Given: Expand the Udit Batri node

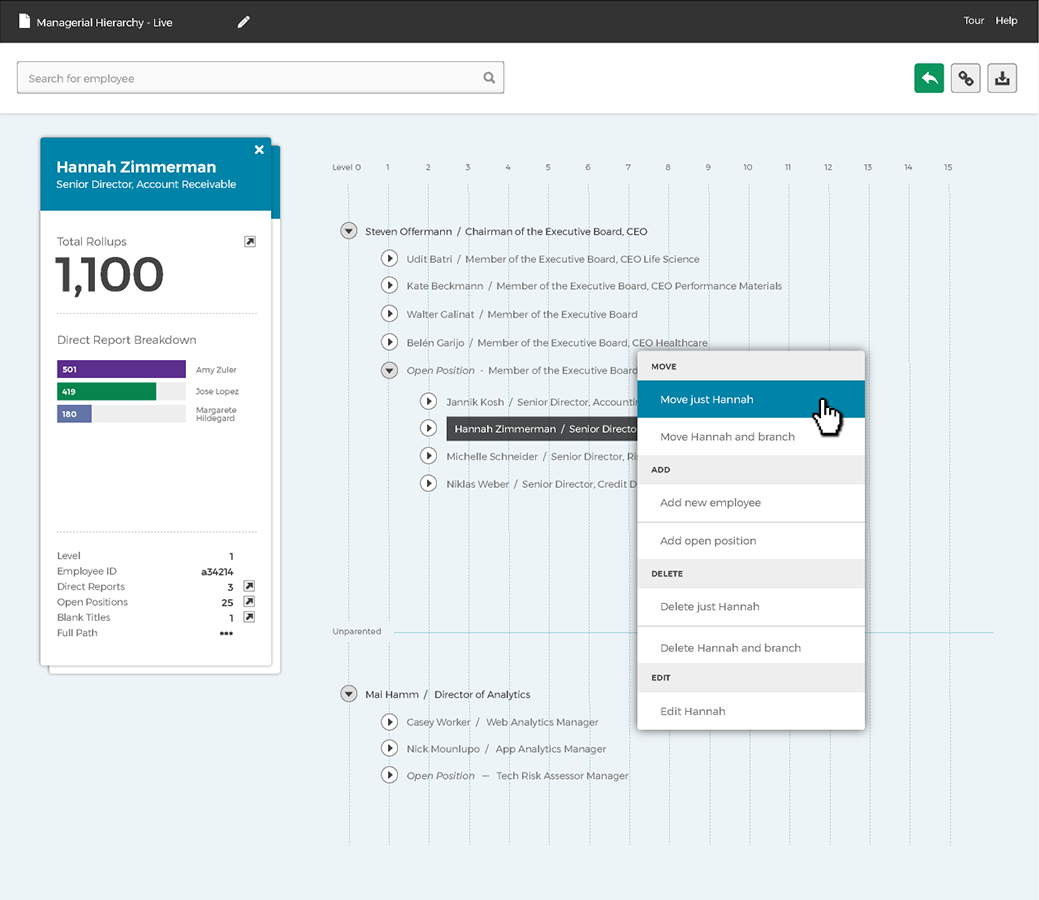Looking at the screenshot, I should pyautogui.click(x=390, y=259).
